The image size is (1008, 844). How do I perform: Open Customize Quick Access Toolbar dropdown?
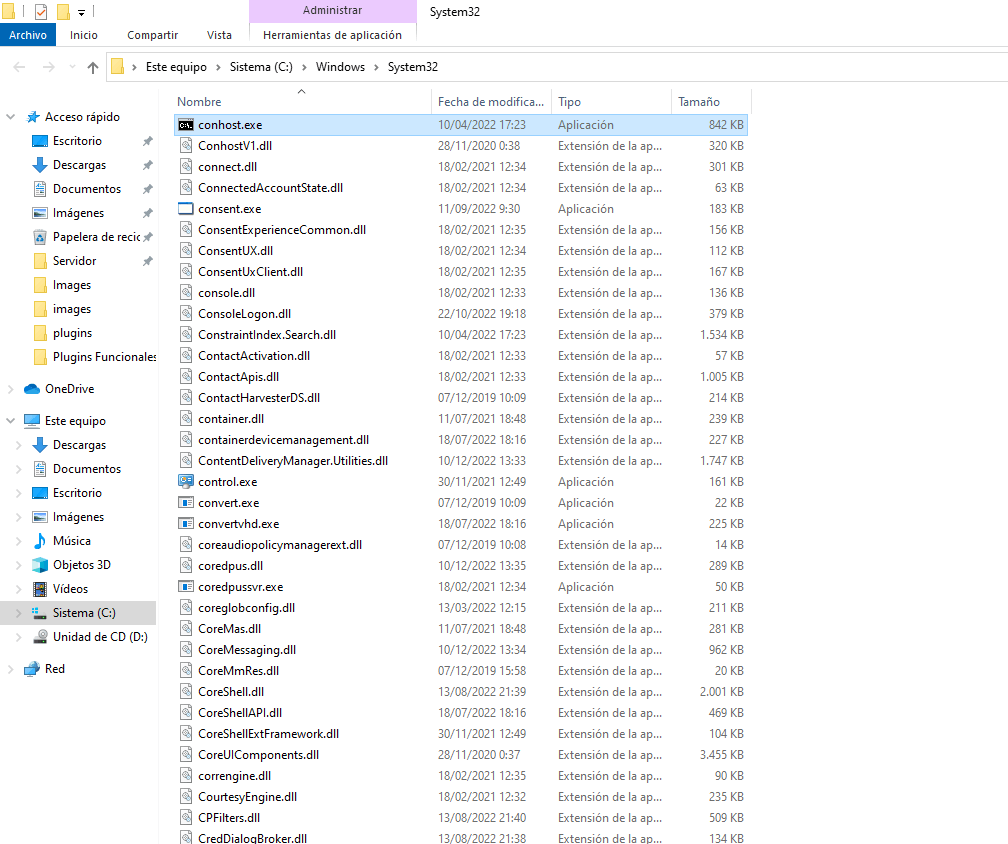[x=82, y=12]
